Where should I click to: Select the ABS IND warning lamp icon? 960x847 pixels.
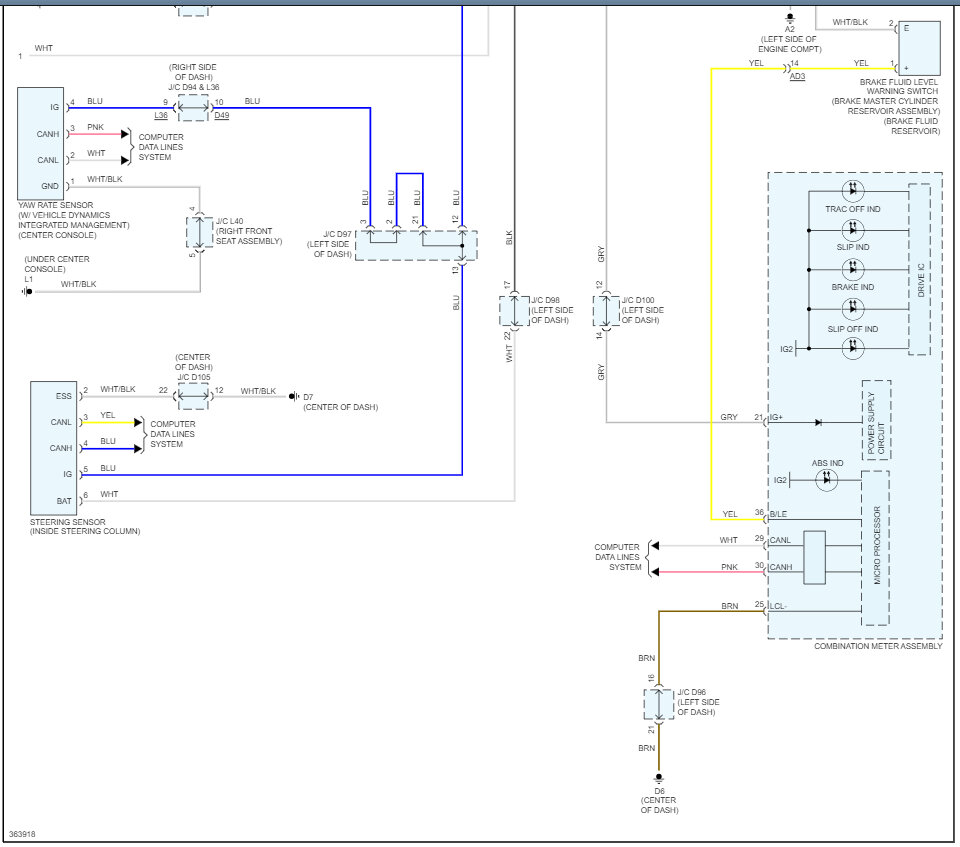coord(828,481)
